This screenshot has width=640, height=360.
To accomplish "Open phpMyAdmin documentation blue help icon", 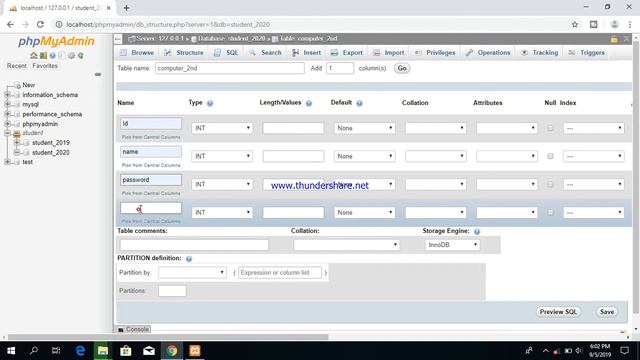I will coord(53,55).
